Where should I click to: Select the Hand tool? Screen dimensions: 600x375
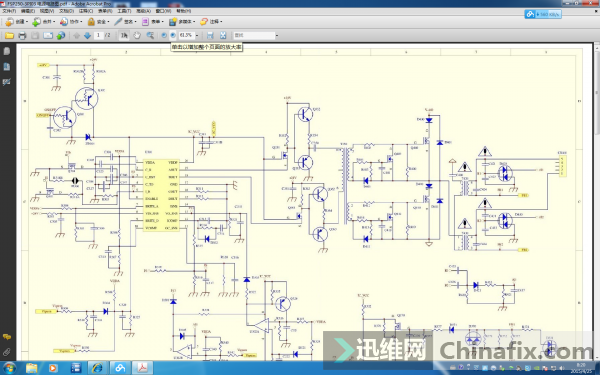pos(137,36)
